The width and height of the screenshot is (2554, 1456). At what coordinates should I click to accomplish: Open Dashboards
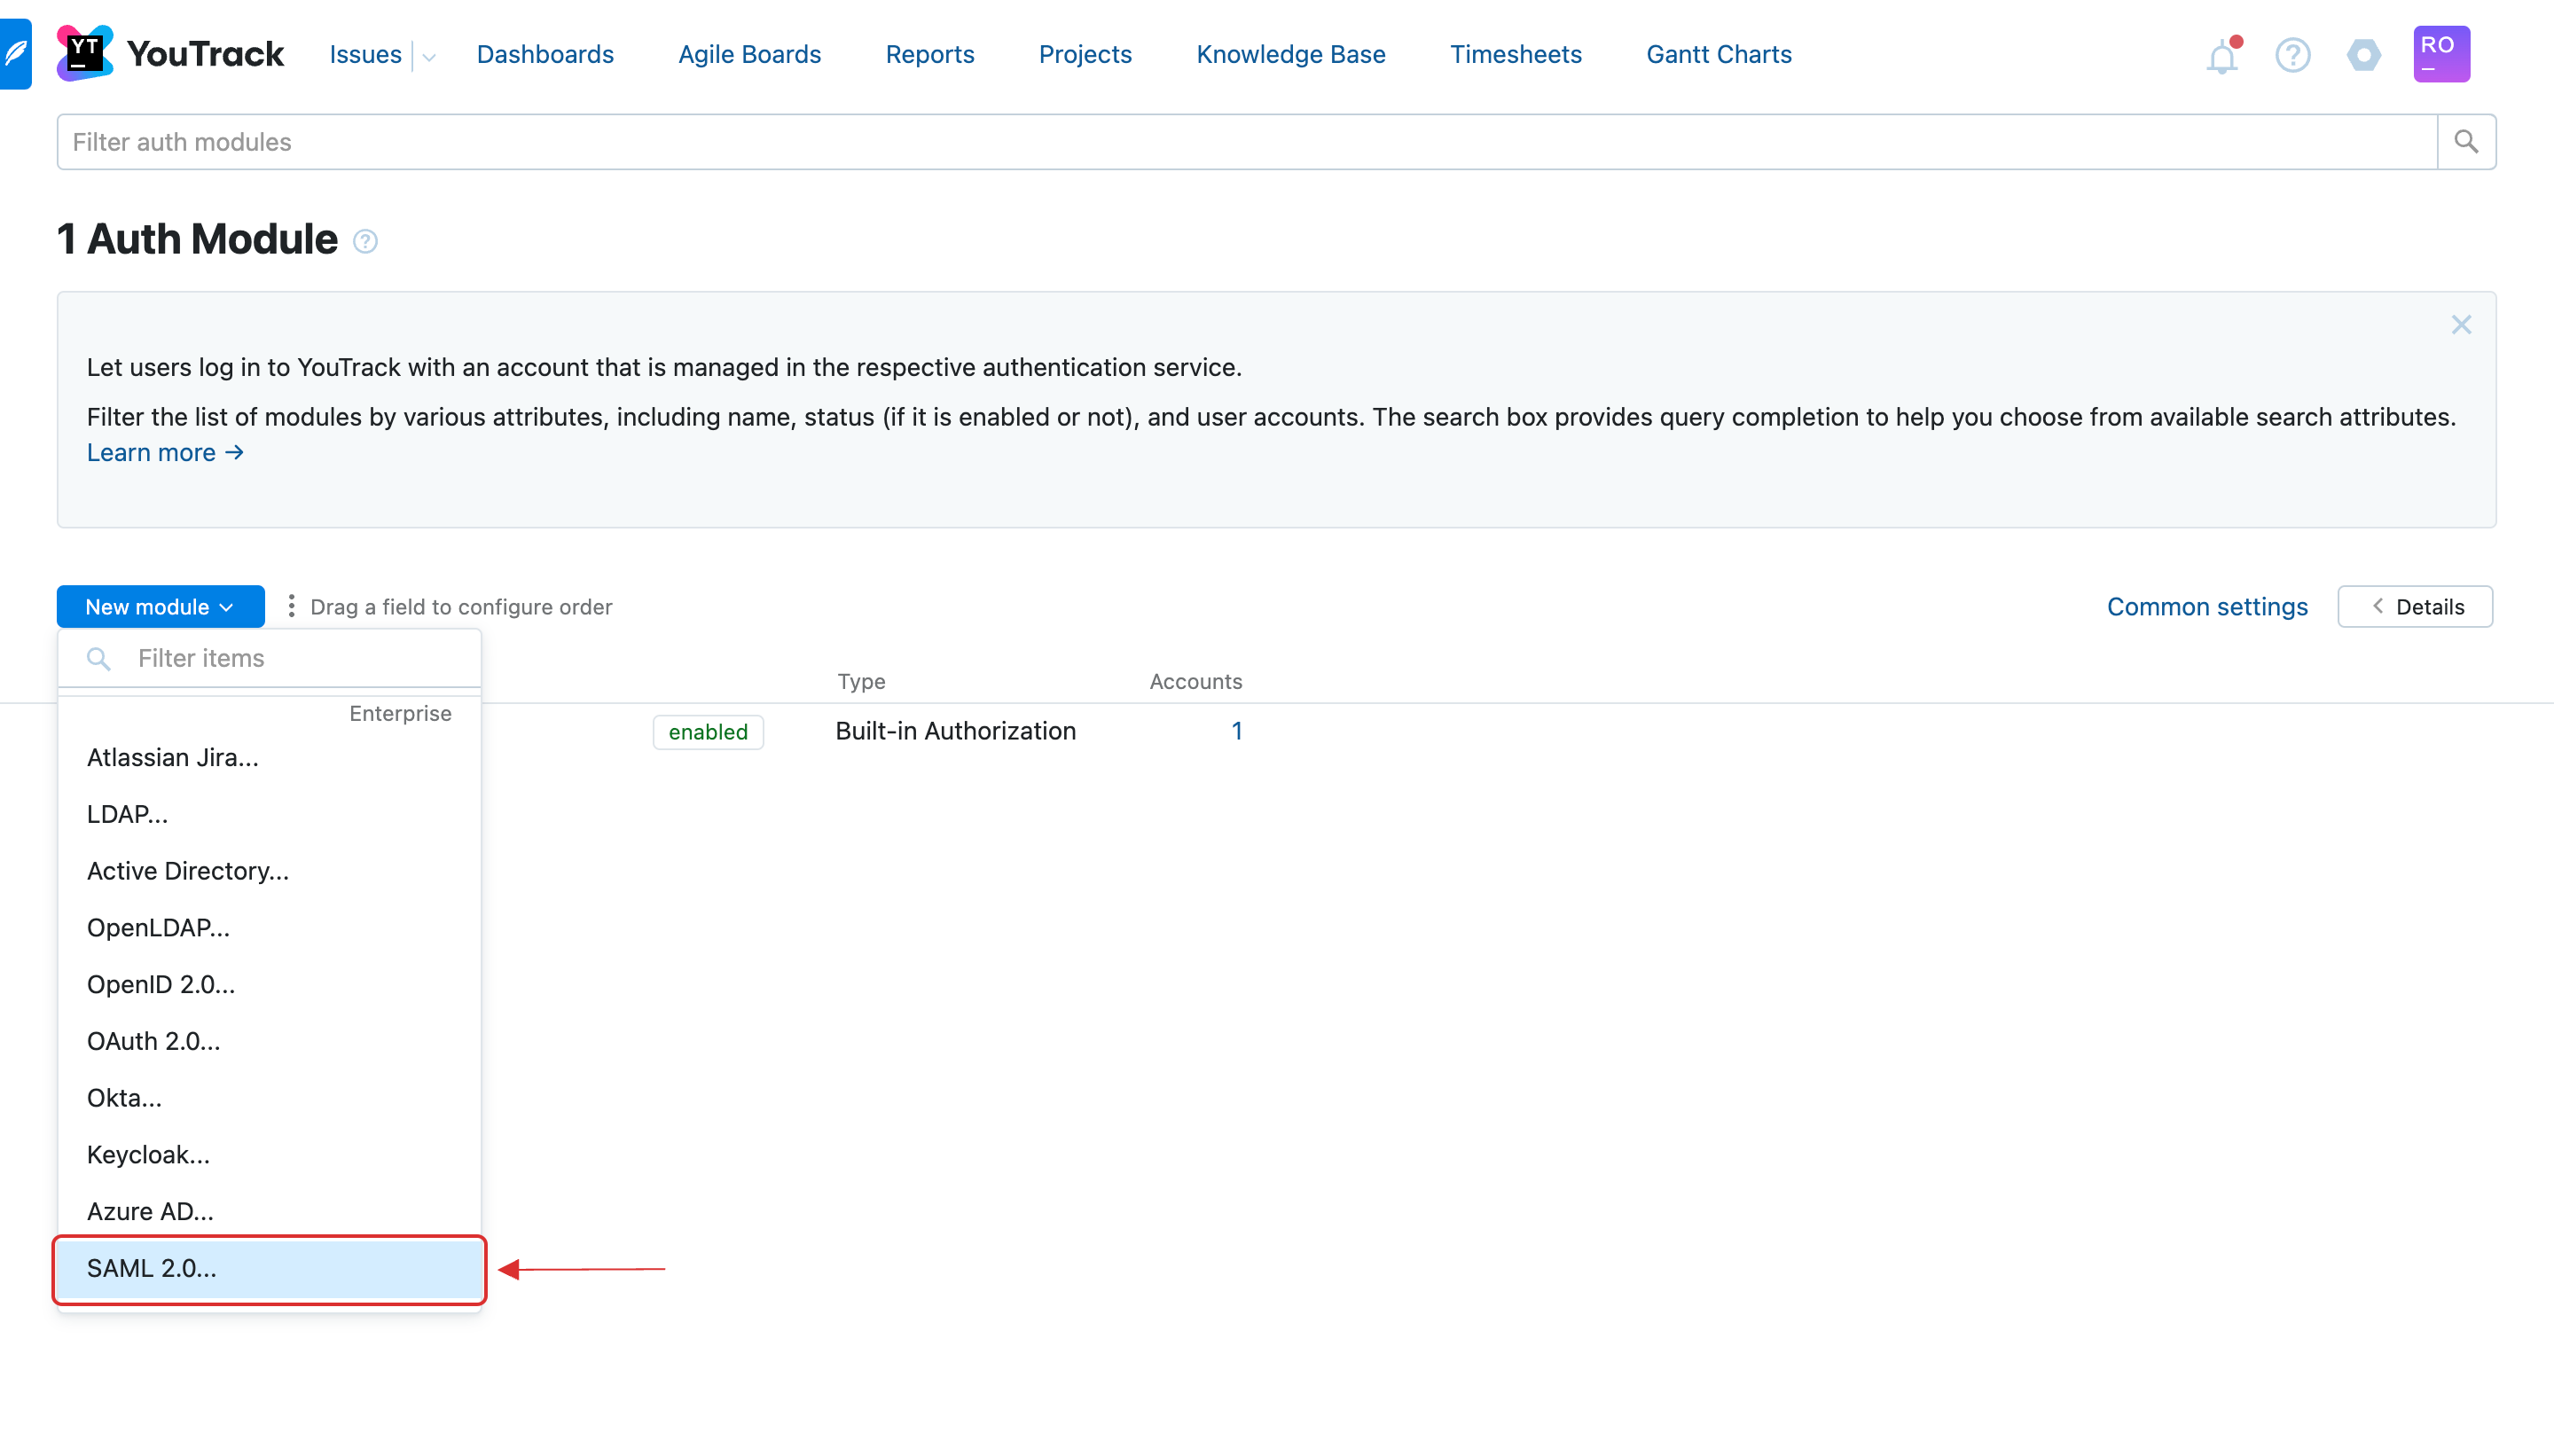click(545, 54)
